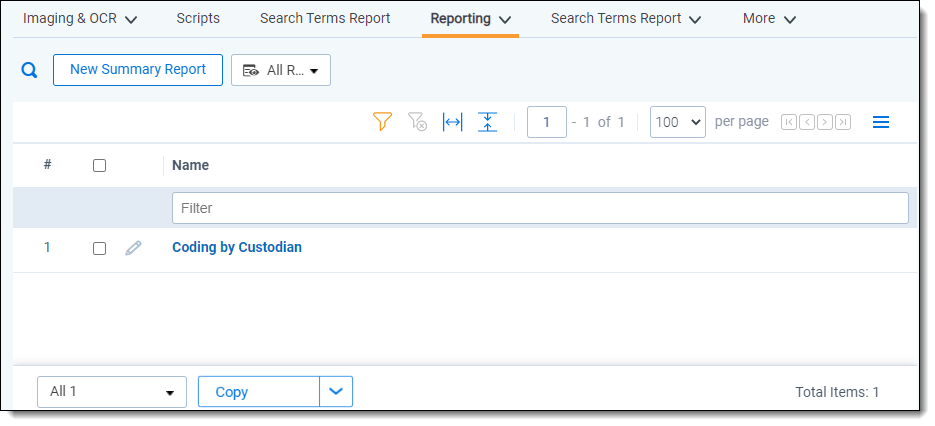Click the pencil edit icon for Coding by Custodian
935x426 pixels.
(133, 248)
